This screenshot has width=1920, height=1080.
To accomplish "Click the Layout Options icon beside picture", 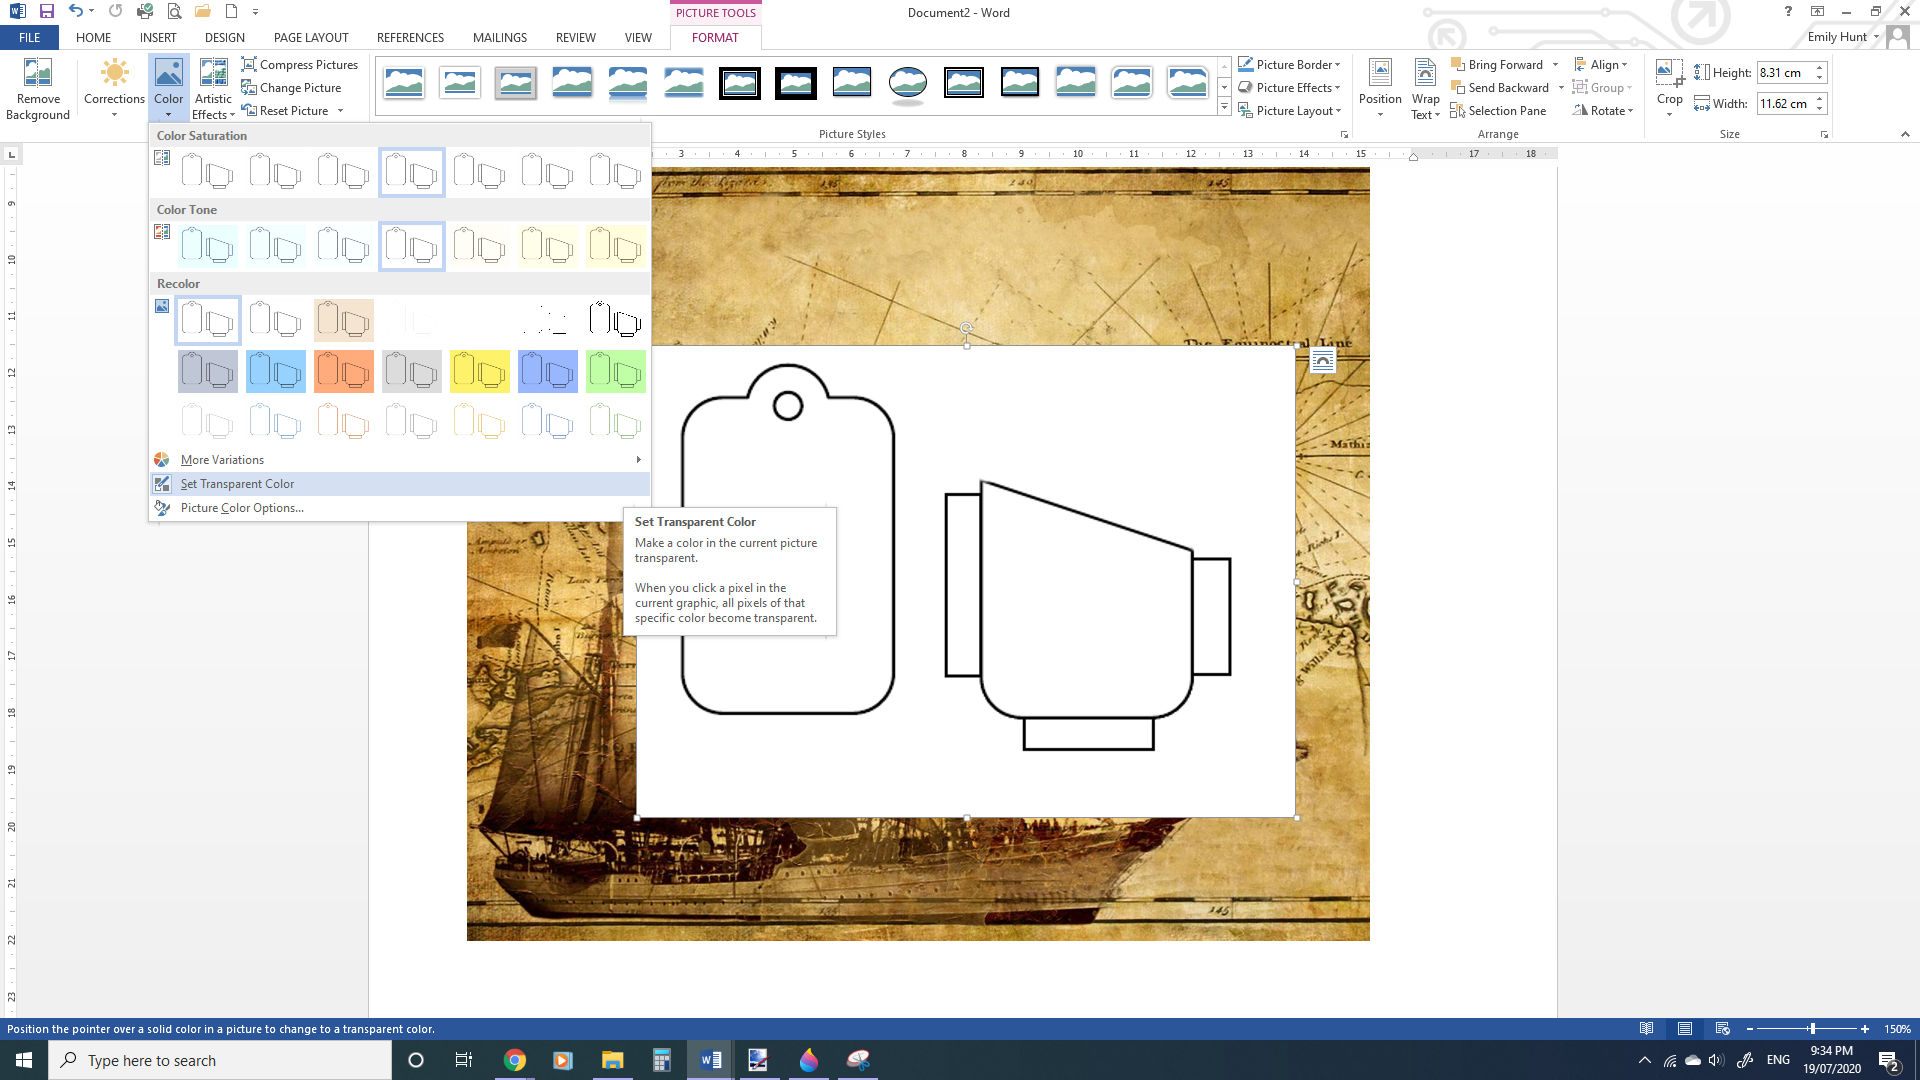I will click(1322, 361).
